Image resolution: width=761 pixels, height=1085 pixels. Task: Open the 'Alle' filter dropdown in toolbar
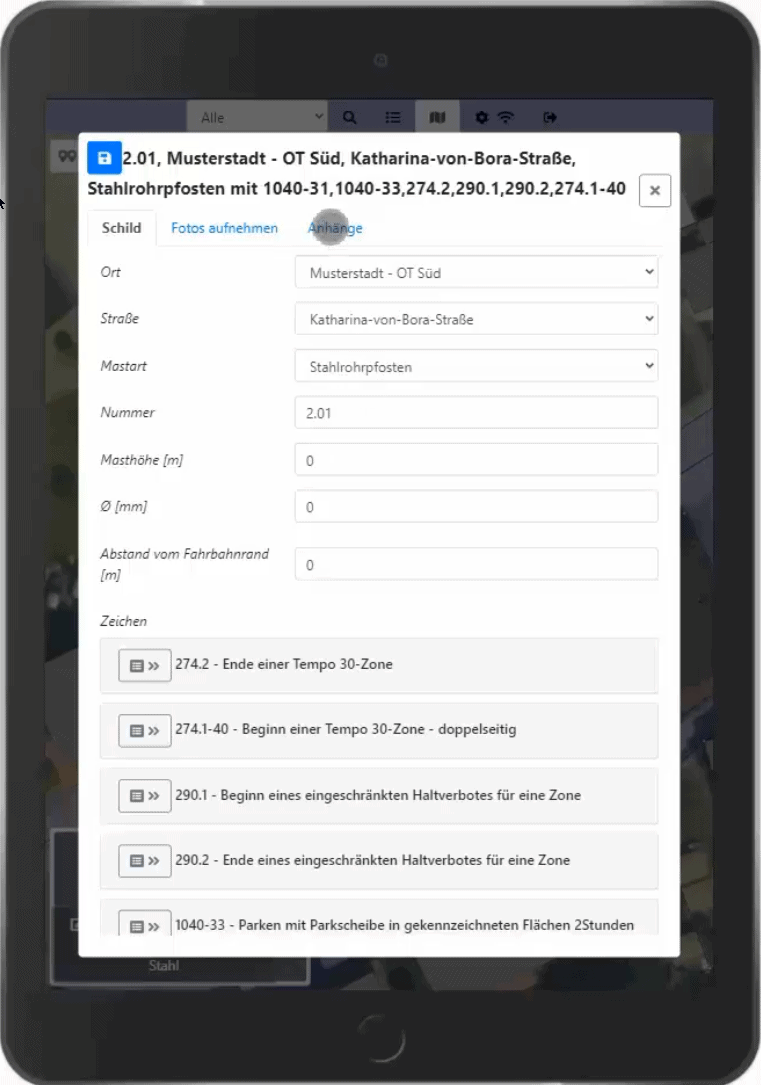(x=257, y=117)
